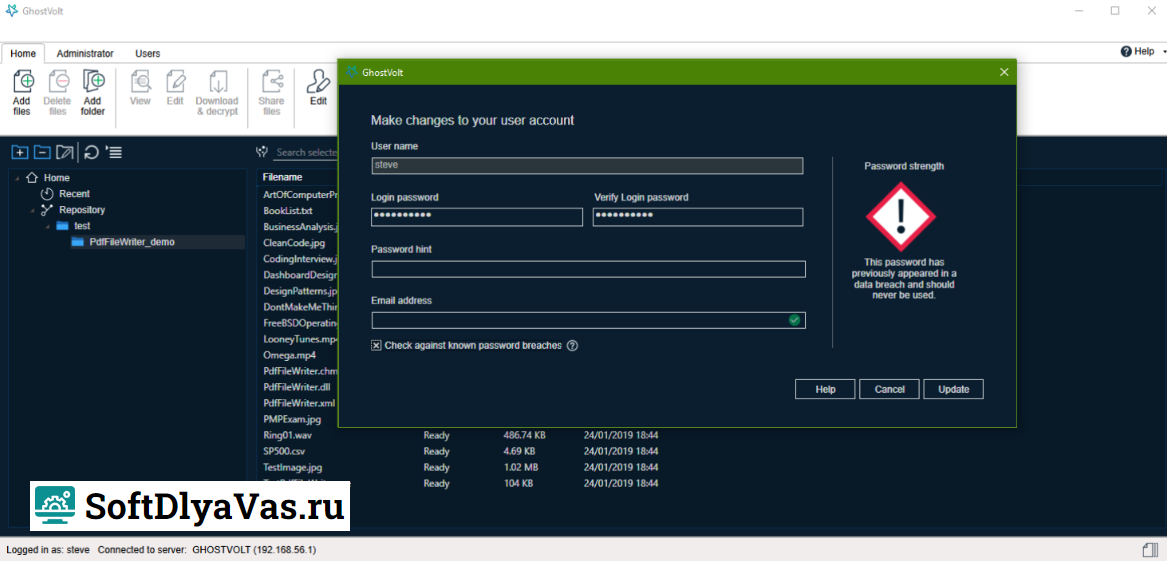The width and height of the screenshot is (1167, 561).
Task: Click the Filename column header
Action: 283,177
